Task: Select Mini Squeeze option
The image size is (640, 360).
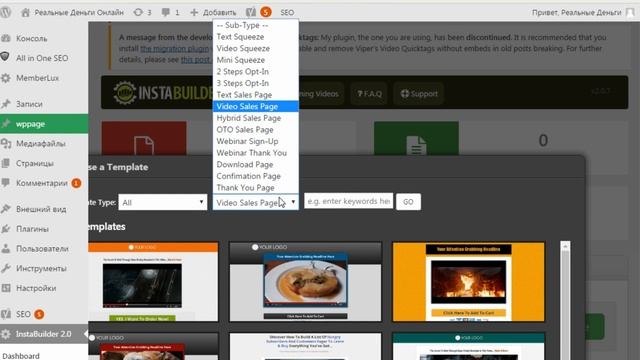Action: [256, 60]
